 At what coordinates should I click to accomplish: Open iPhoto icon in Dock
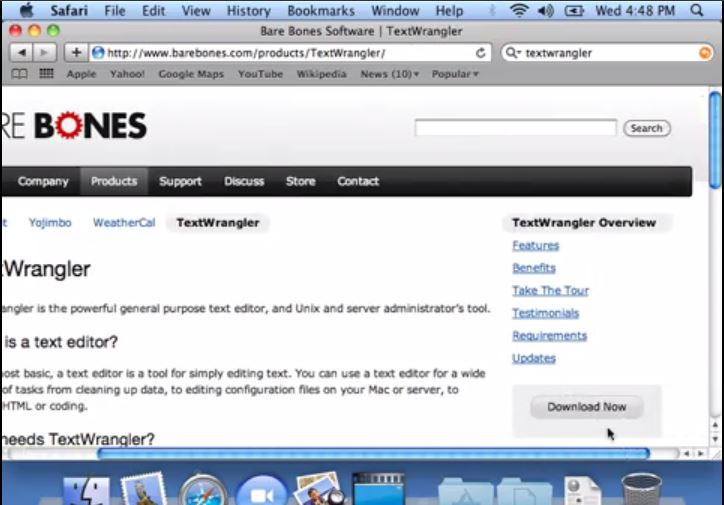pos(319,489)
